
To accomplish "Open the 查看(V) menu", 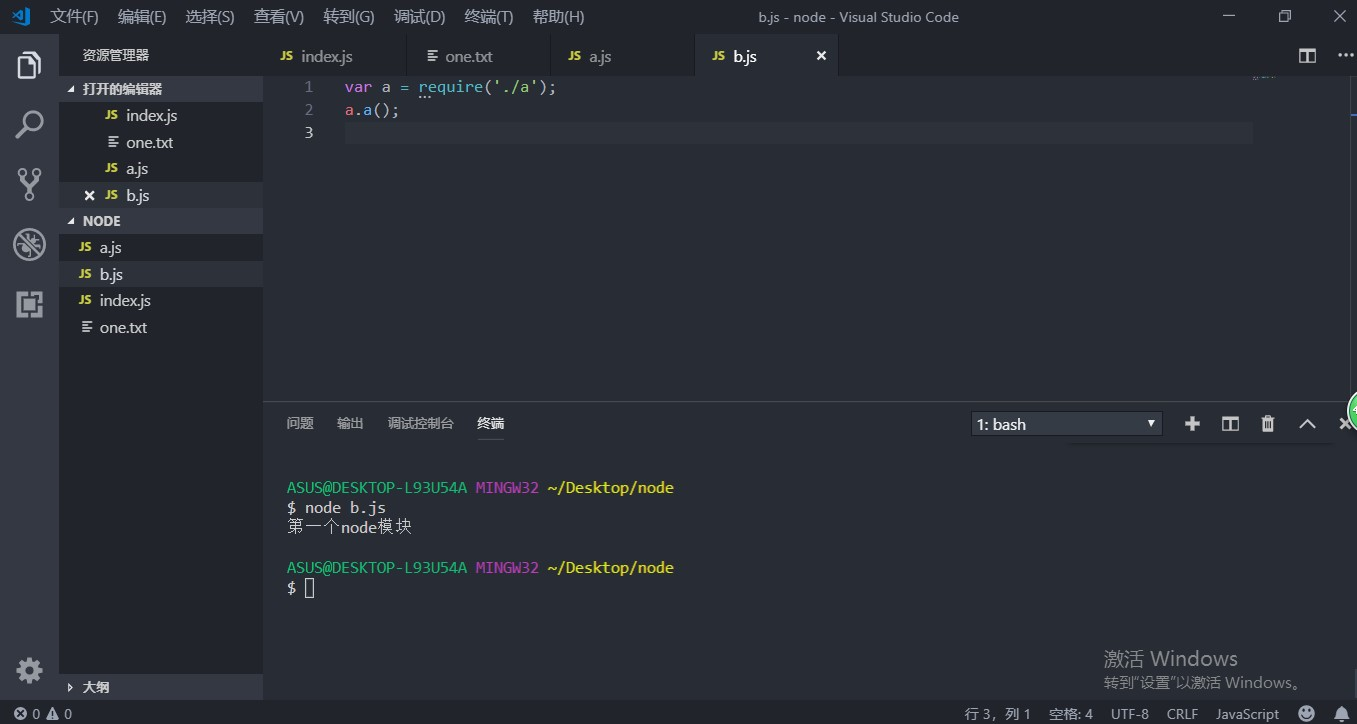I will coord(279,17).
